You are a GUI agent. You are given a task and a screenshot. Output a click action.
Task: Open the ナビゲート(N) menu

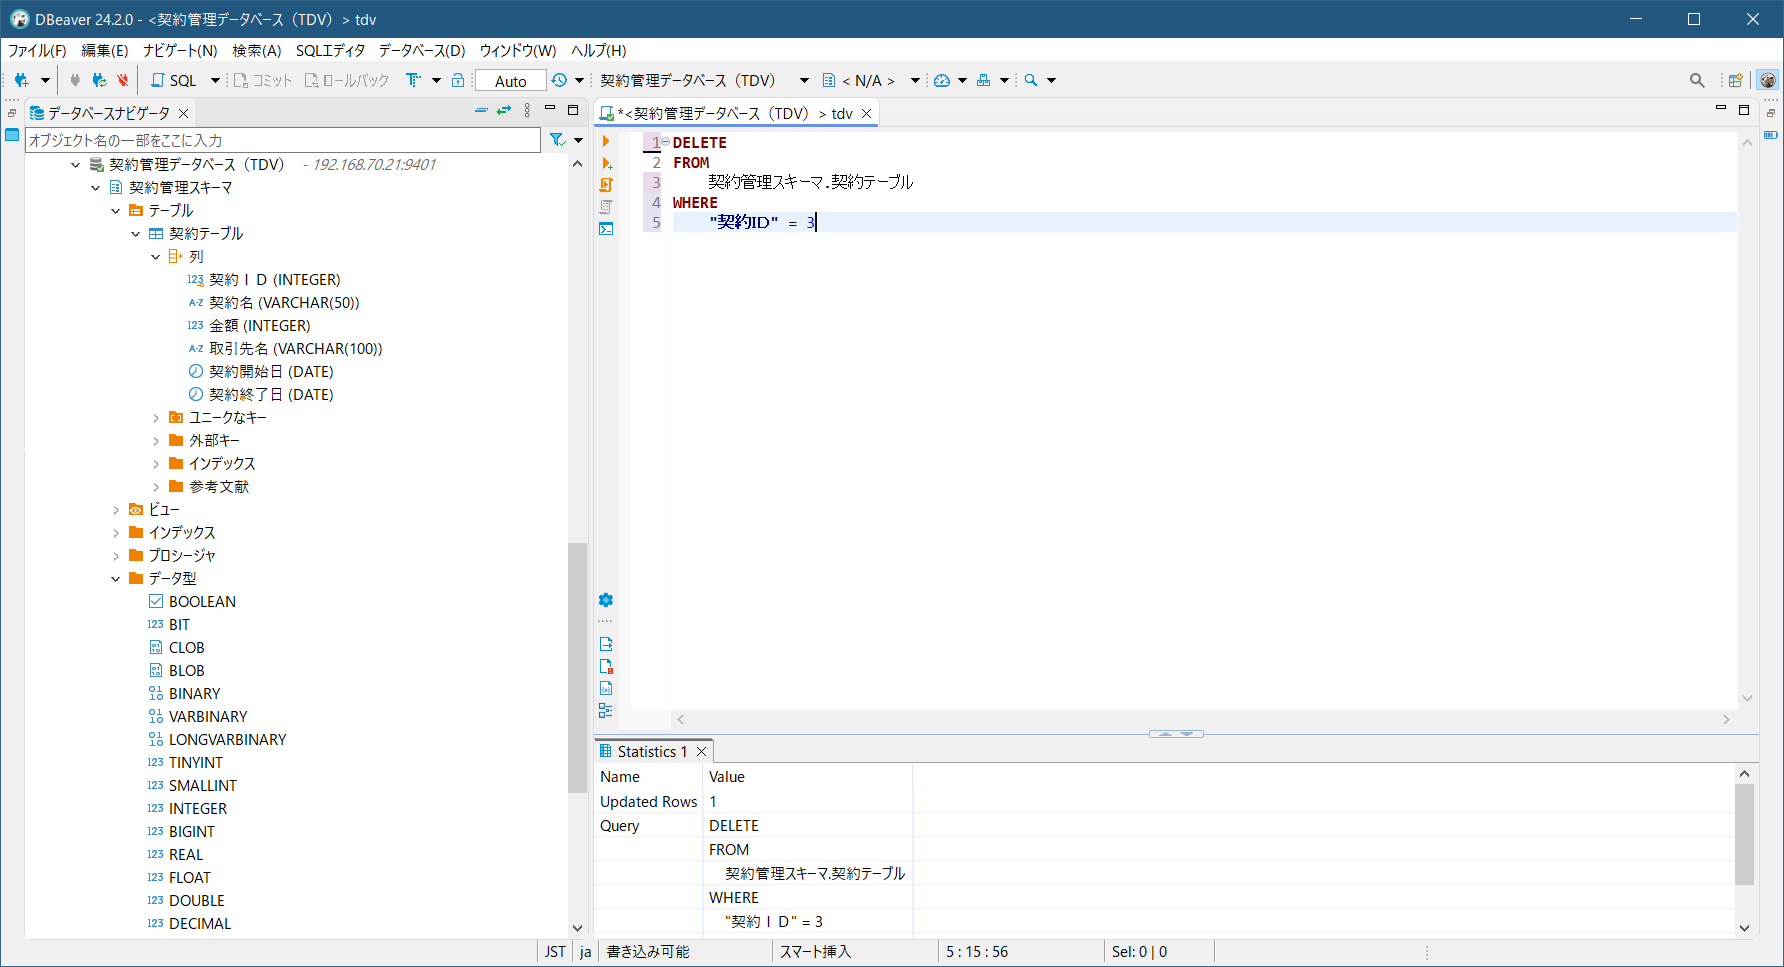click(x=180, y=50)
